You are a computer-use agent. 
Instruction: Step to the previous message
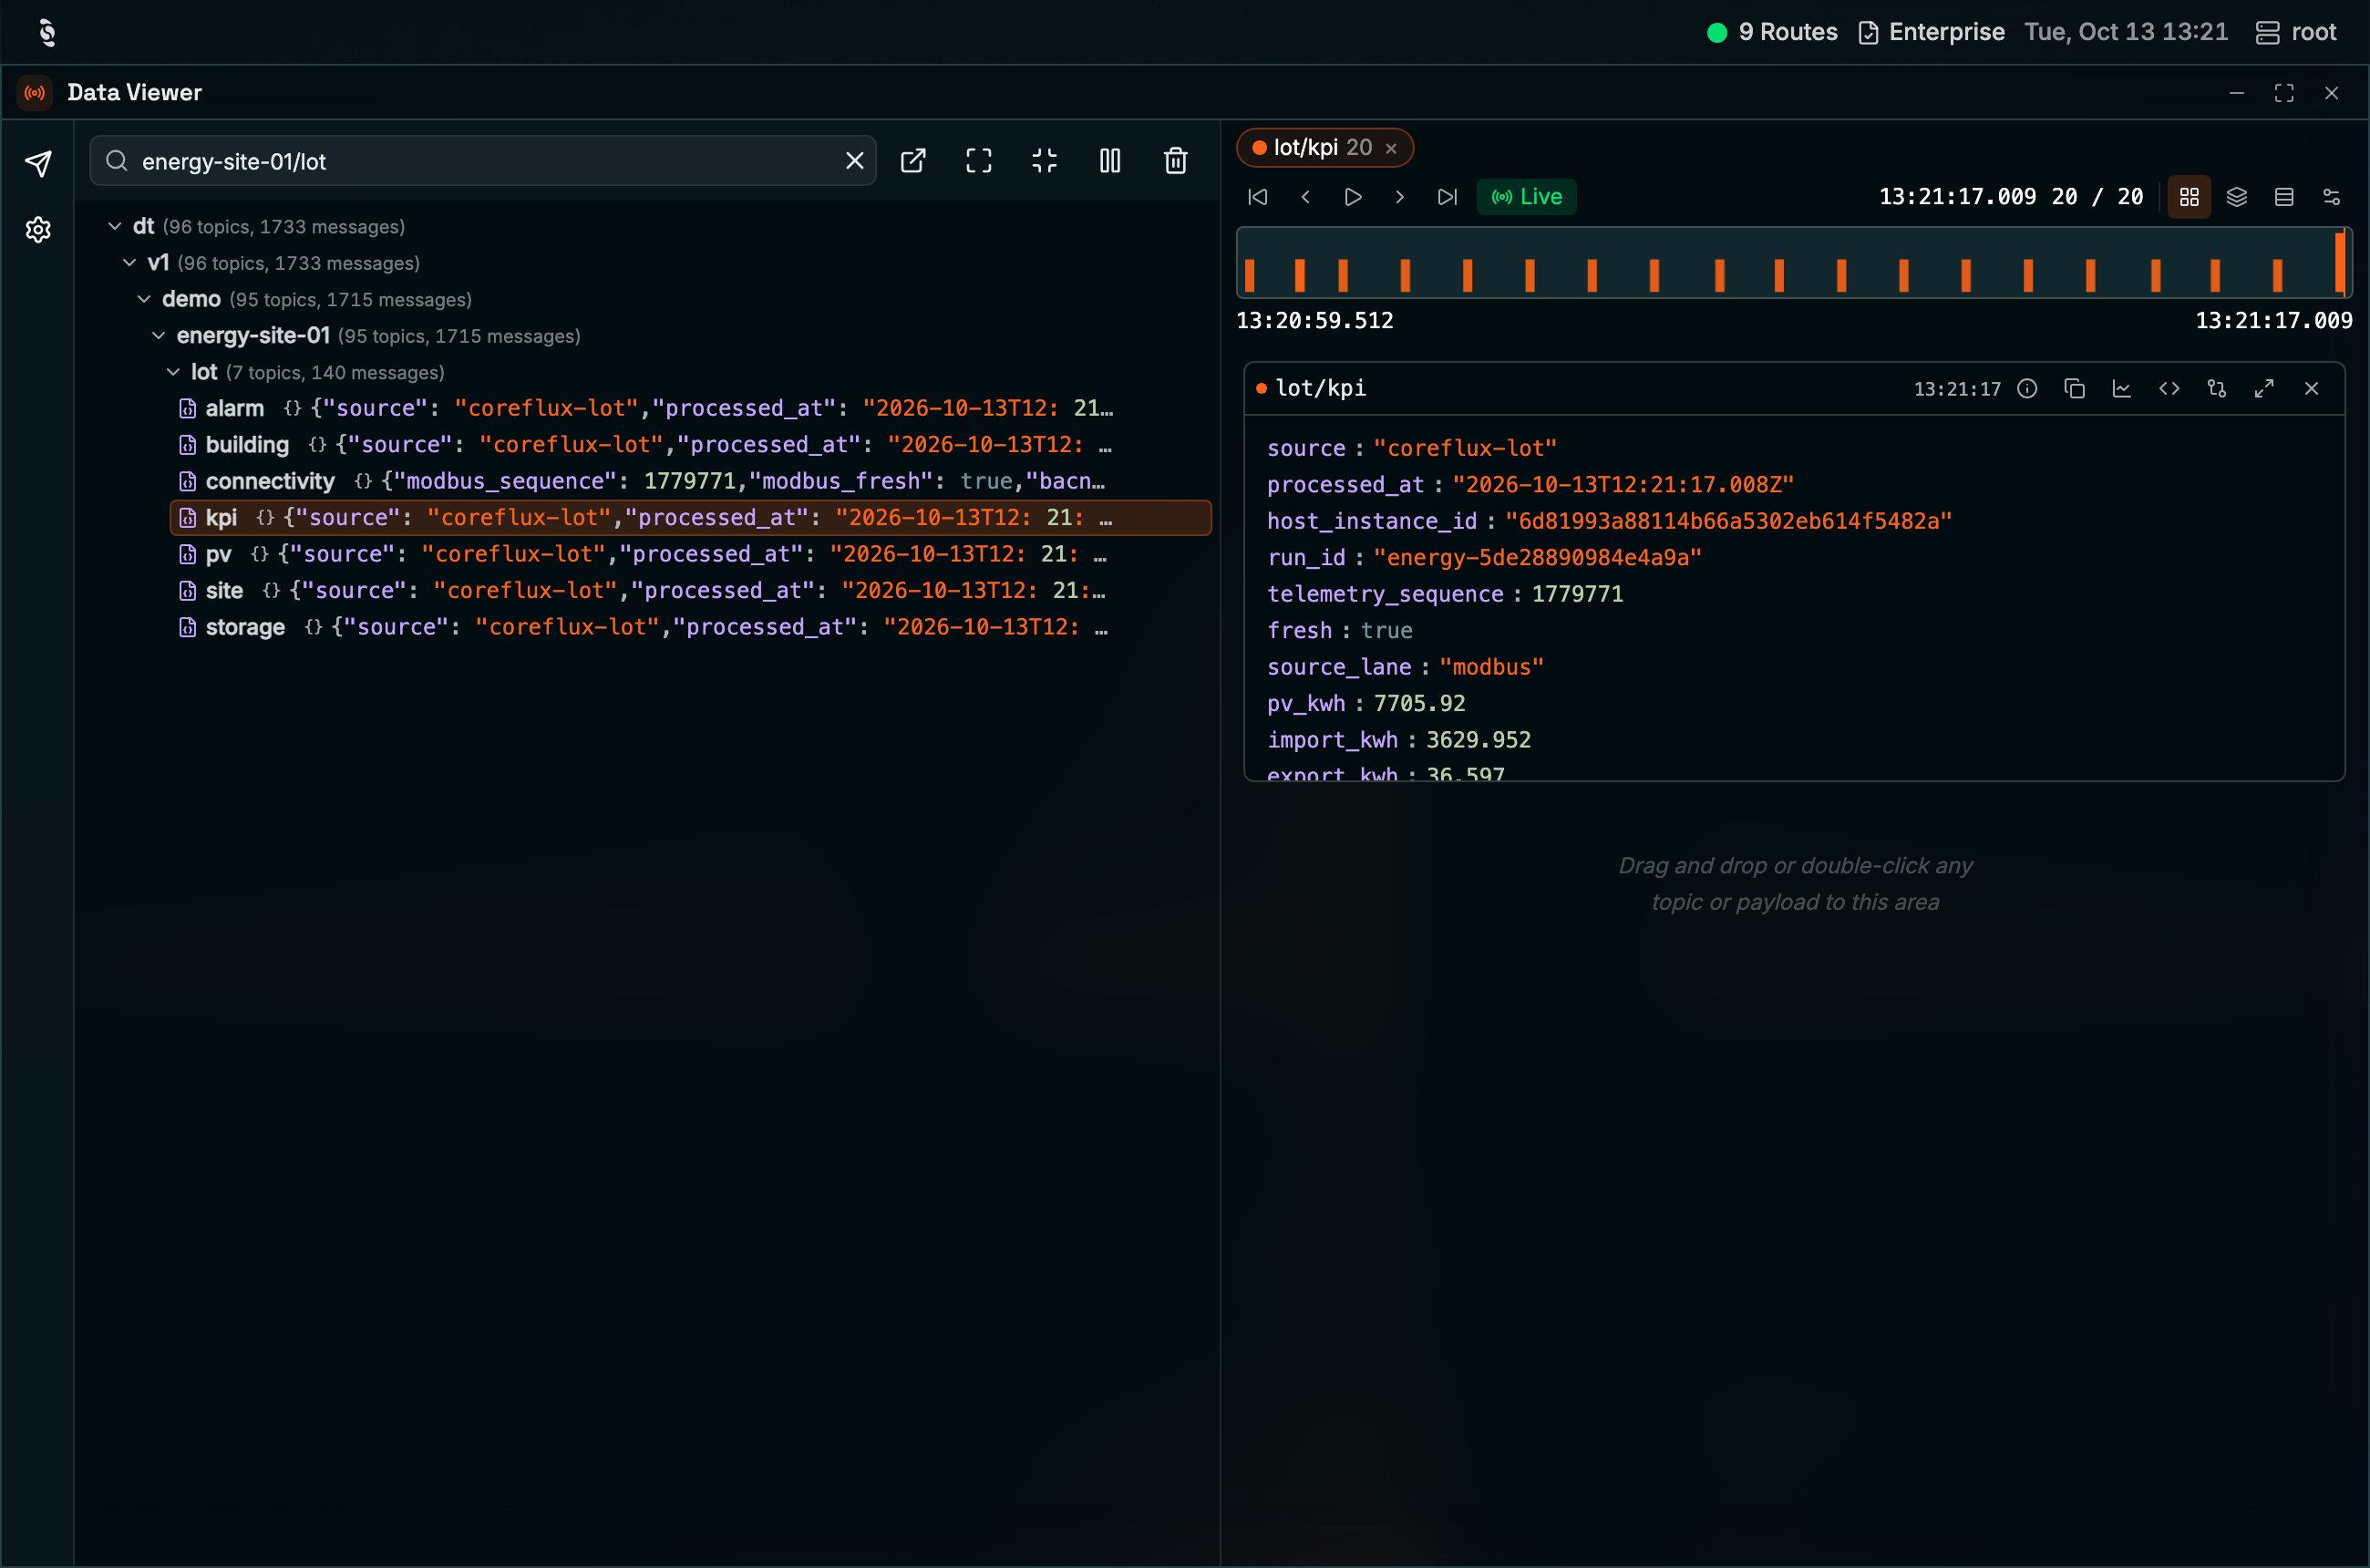coord(1305,197)
